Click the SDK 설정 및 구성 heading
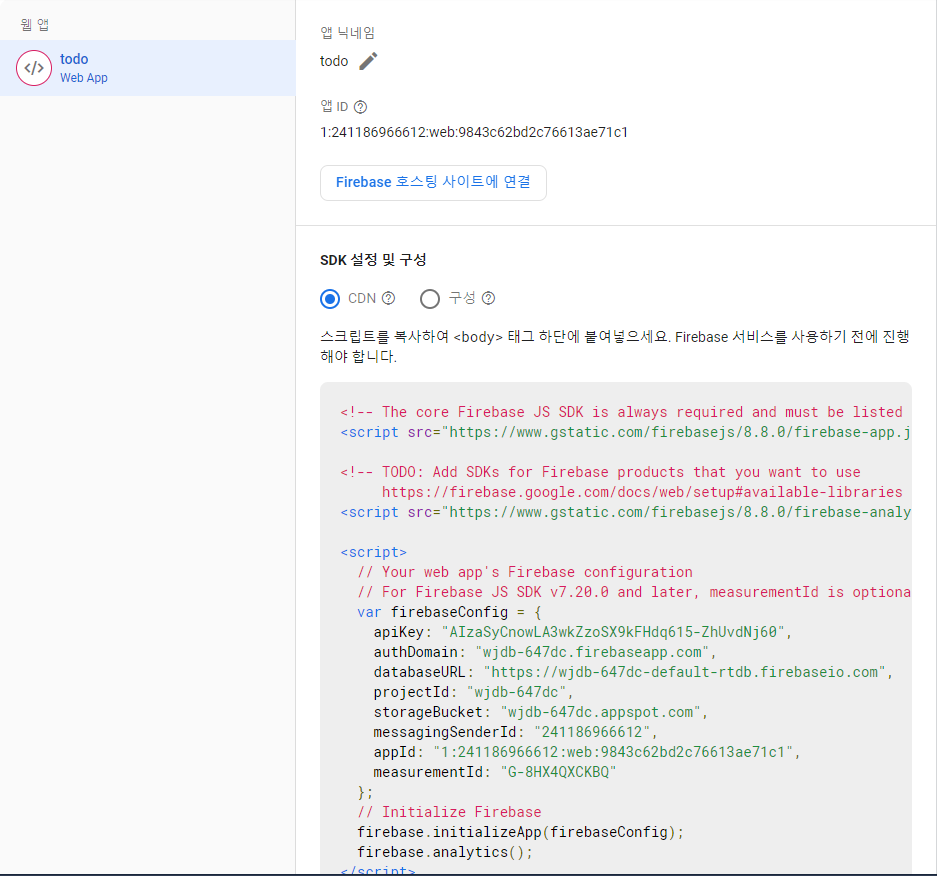 pos(373,260)
